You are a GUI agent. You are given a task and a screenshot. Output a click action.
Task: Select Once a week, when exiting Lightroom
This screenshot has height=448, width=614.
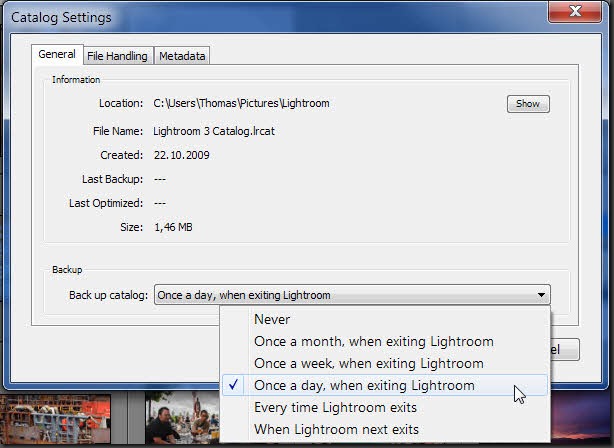[x=384, y=363]
